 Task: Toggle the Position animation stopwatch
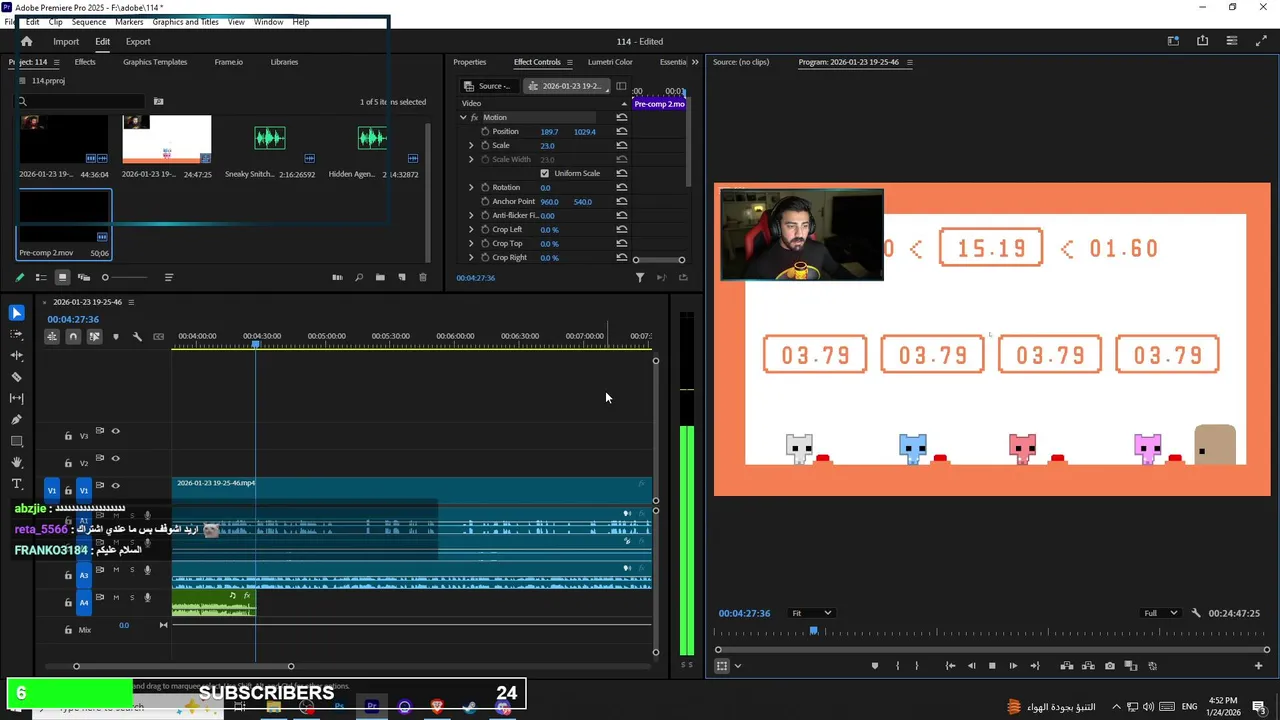coord(485,131)
